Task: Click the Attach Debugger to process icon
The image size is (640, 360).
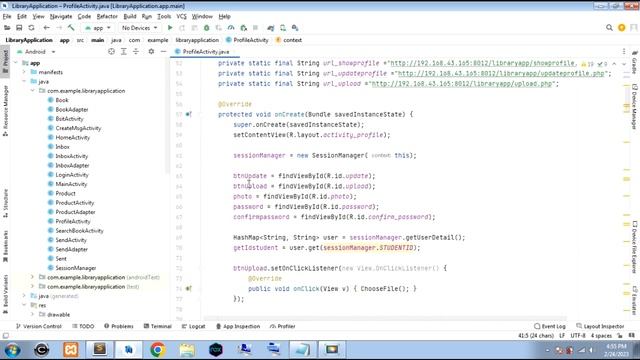Action: pyautogui.click(x=244, y=28)
